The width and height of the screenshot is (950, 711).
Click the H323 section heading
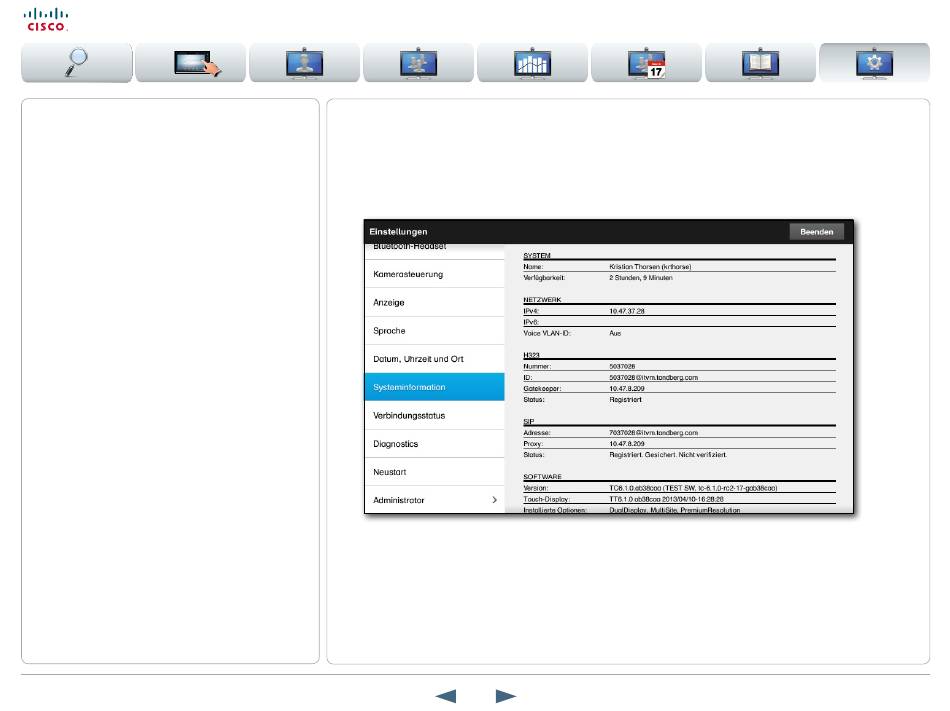pos(531,355)
